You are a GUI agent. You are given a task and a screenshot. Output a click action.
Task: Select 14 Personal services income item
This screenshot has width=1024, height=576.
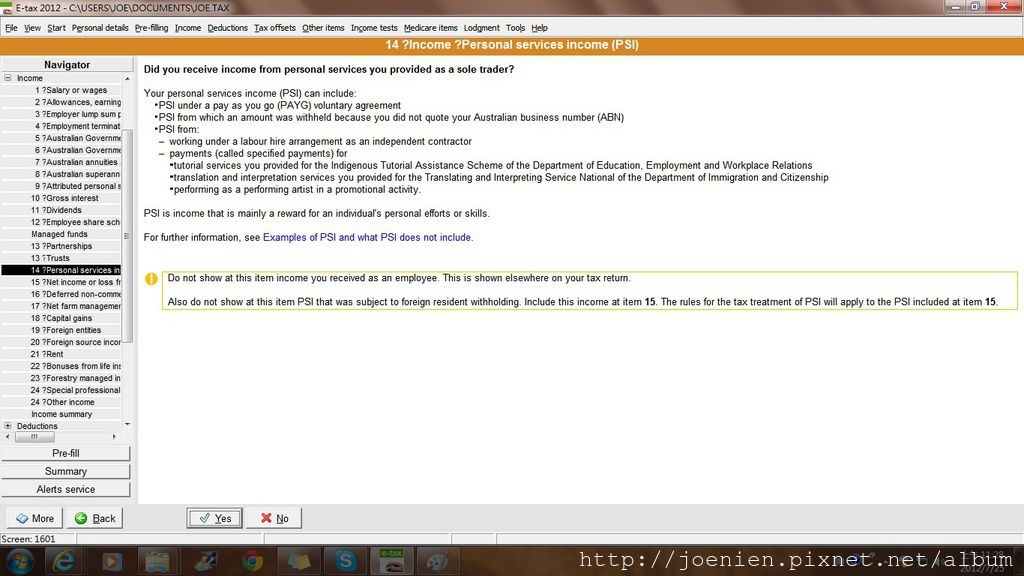click(x=61, y=270)
